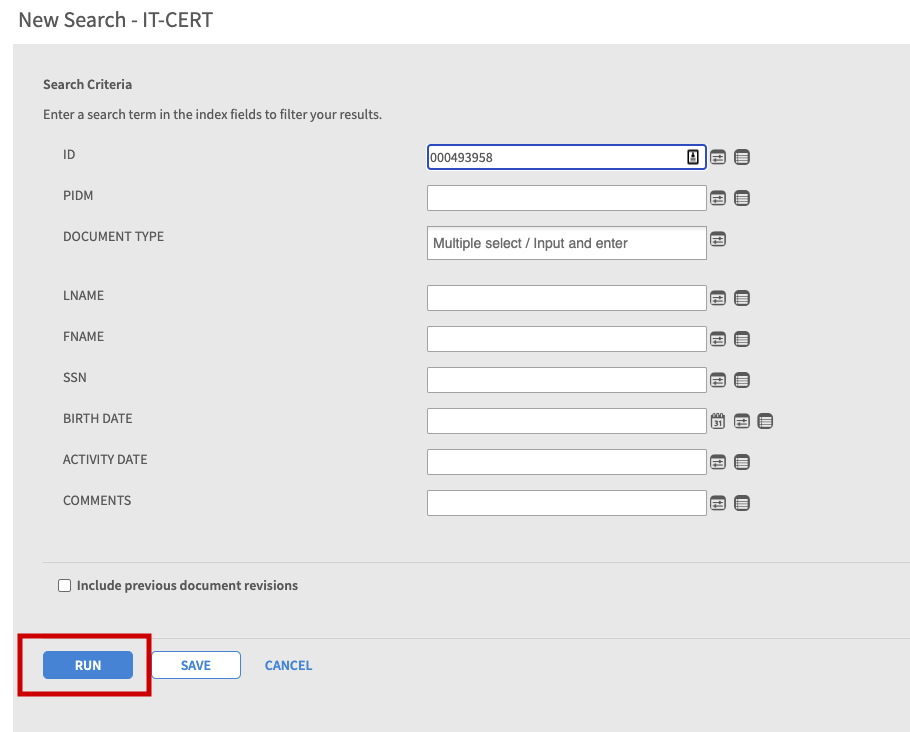Open search options for the DOCUMENT TYPE field
This screenshot has width=910, height=732.
(x=718, y=240)
